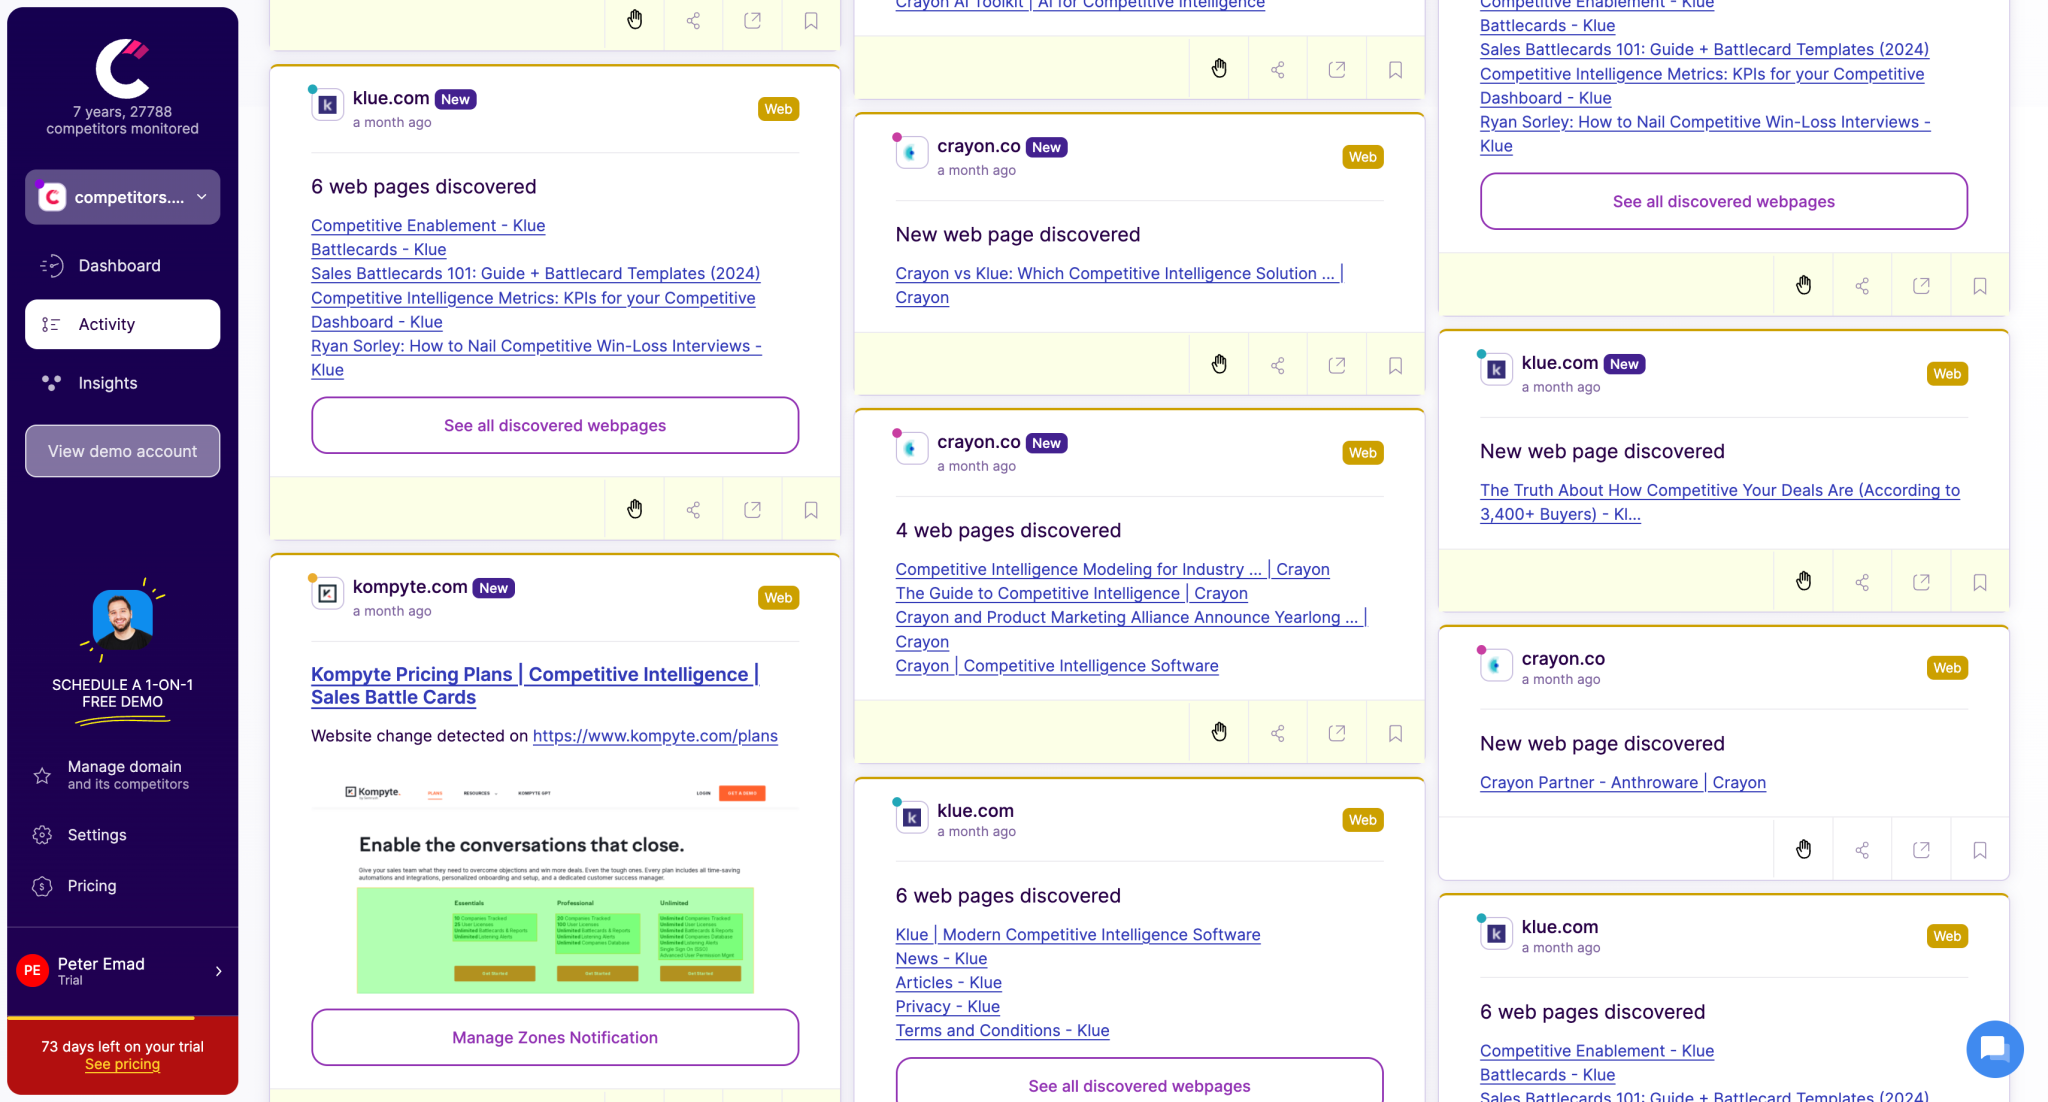Image resolution: width=2048 pixels, height=1102 pixels.
Task: Select the Pricing icon in the sidebar
Action: coord(42,886)
